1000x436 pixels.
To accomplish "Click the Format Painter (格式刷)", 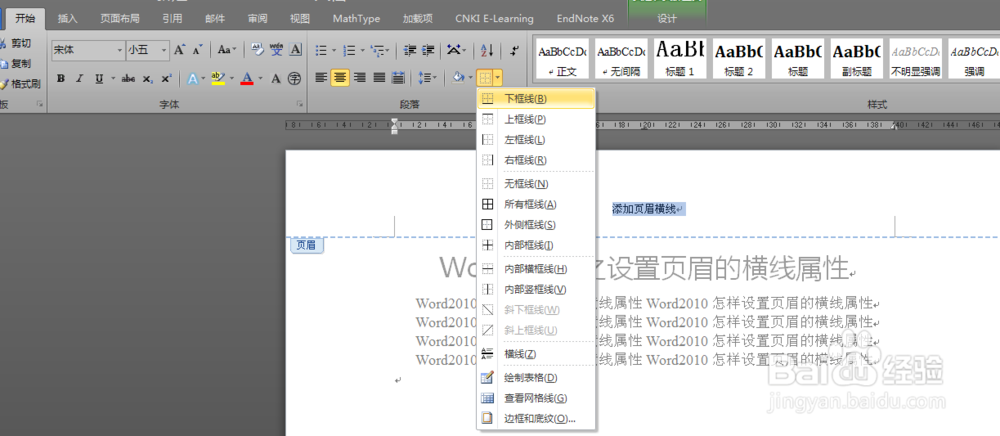I will [x=20, y=84].
